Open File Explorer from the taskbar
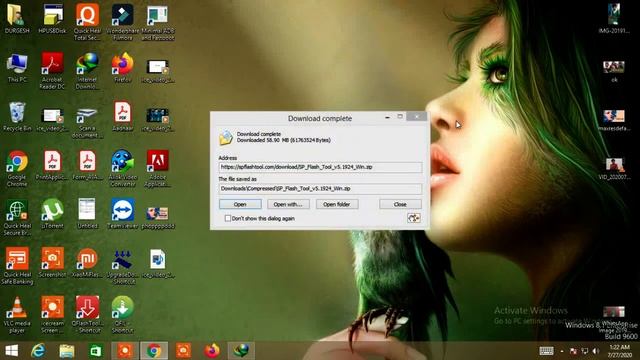Viewport: 640px width, 360px height. point(67,351)
